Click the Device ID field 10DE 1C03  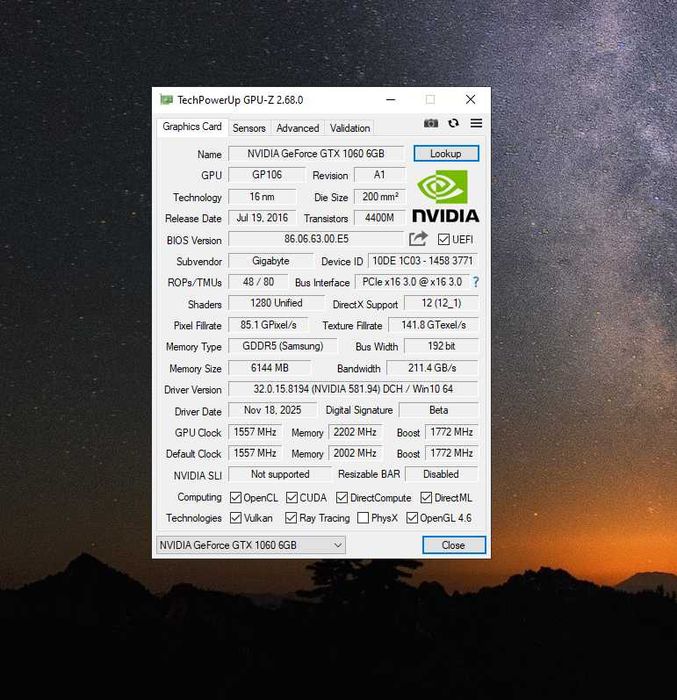pyautogui.click(x=422, y=261)
